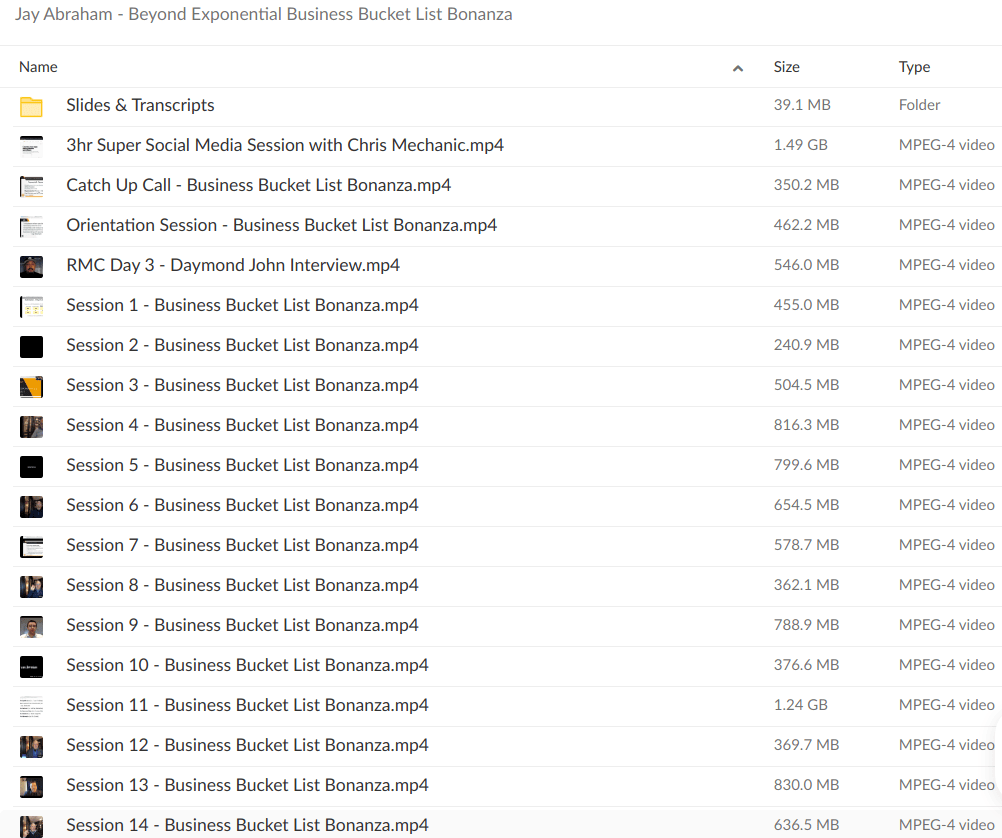The width and height of the screenshot is (1002, 838).
Task: Select the Name column header
Action: click(x=38, y=67)
